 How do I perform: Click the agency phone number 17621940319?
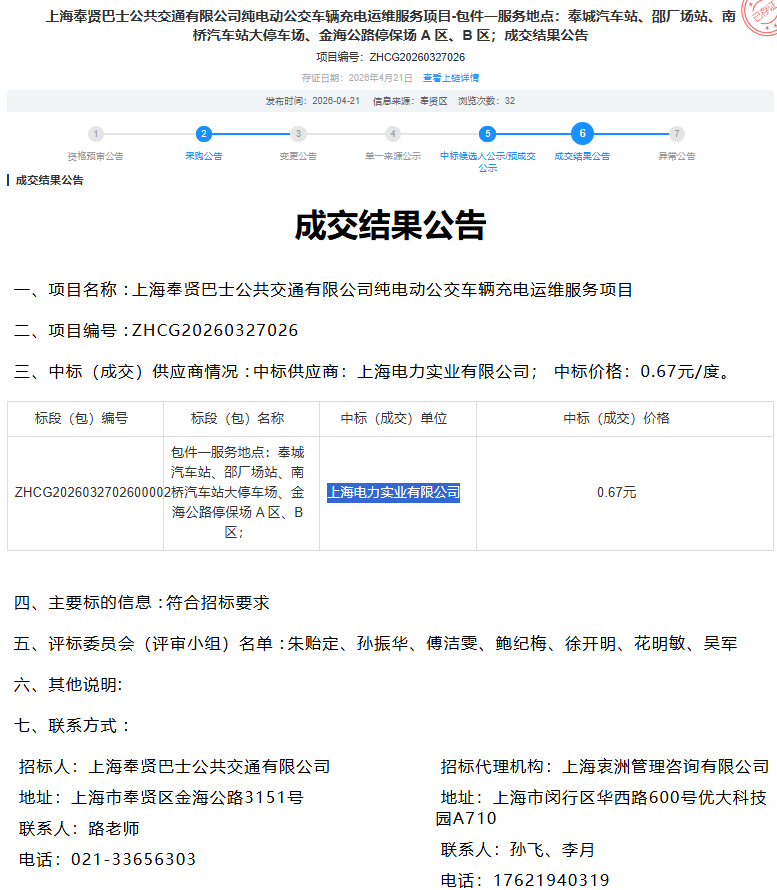tap(551, 880)
